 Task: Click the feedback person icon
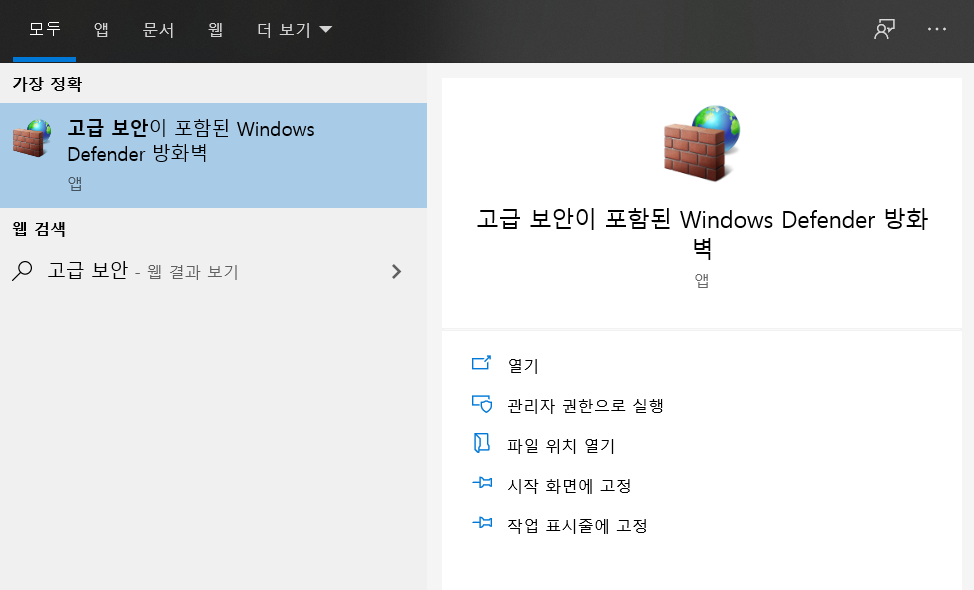[885, 29]
